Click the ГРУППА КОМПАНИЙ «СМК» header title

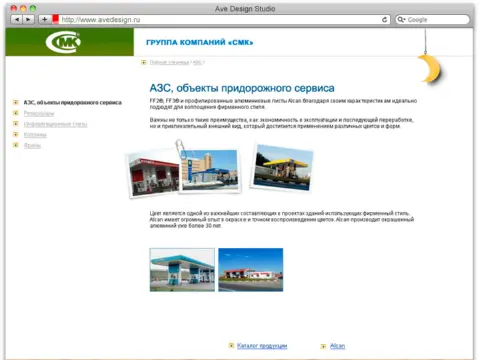200,43
